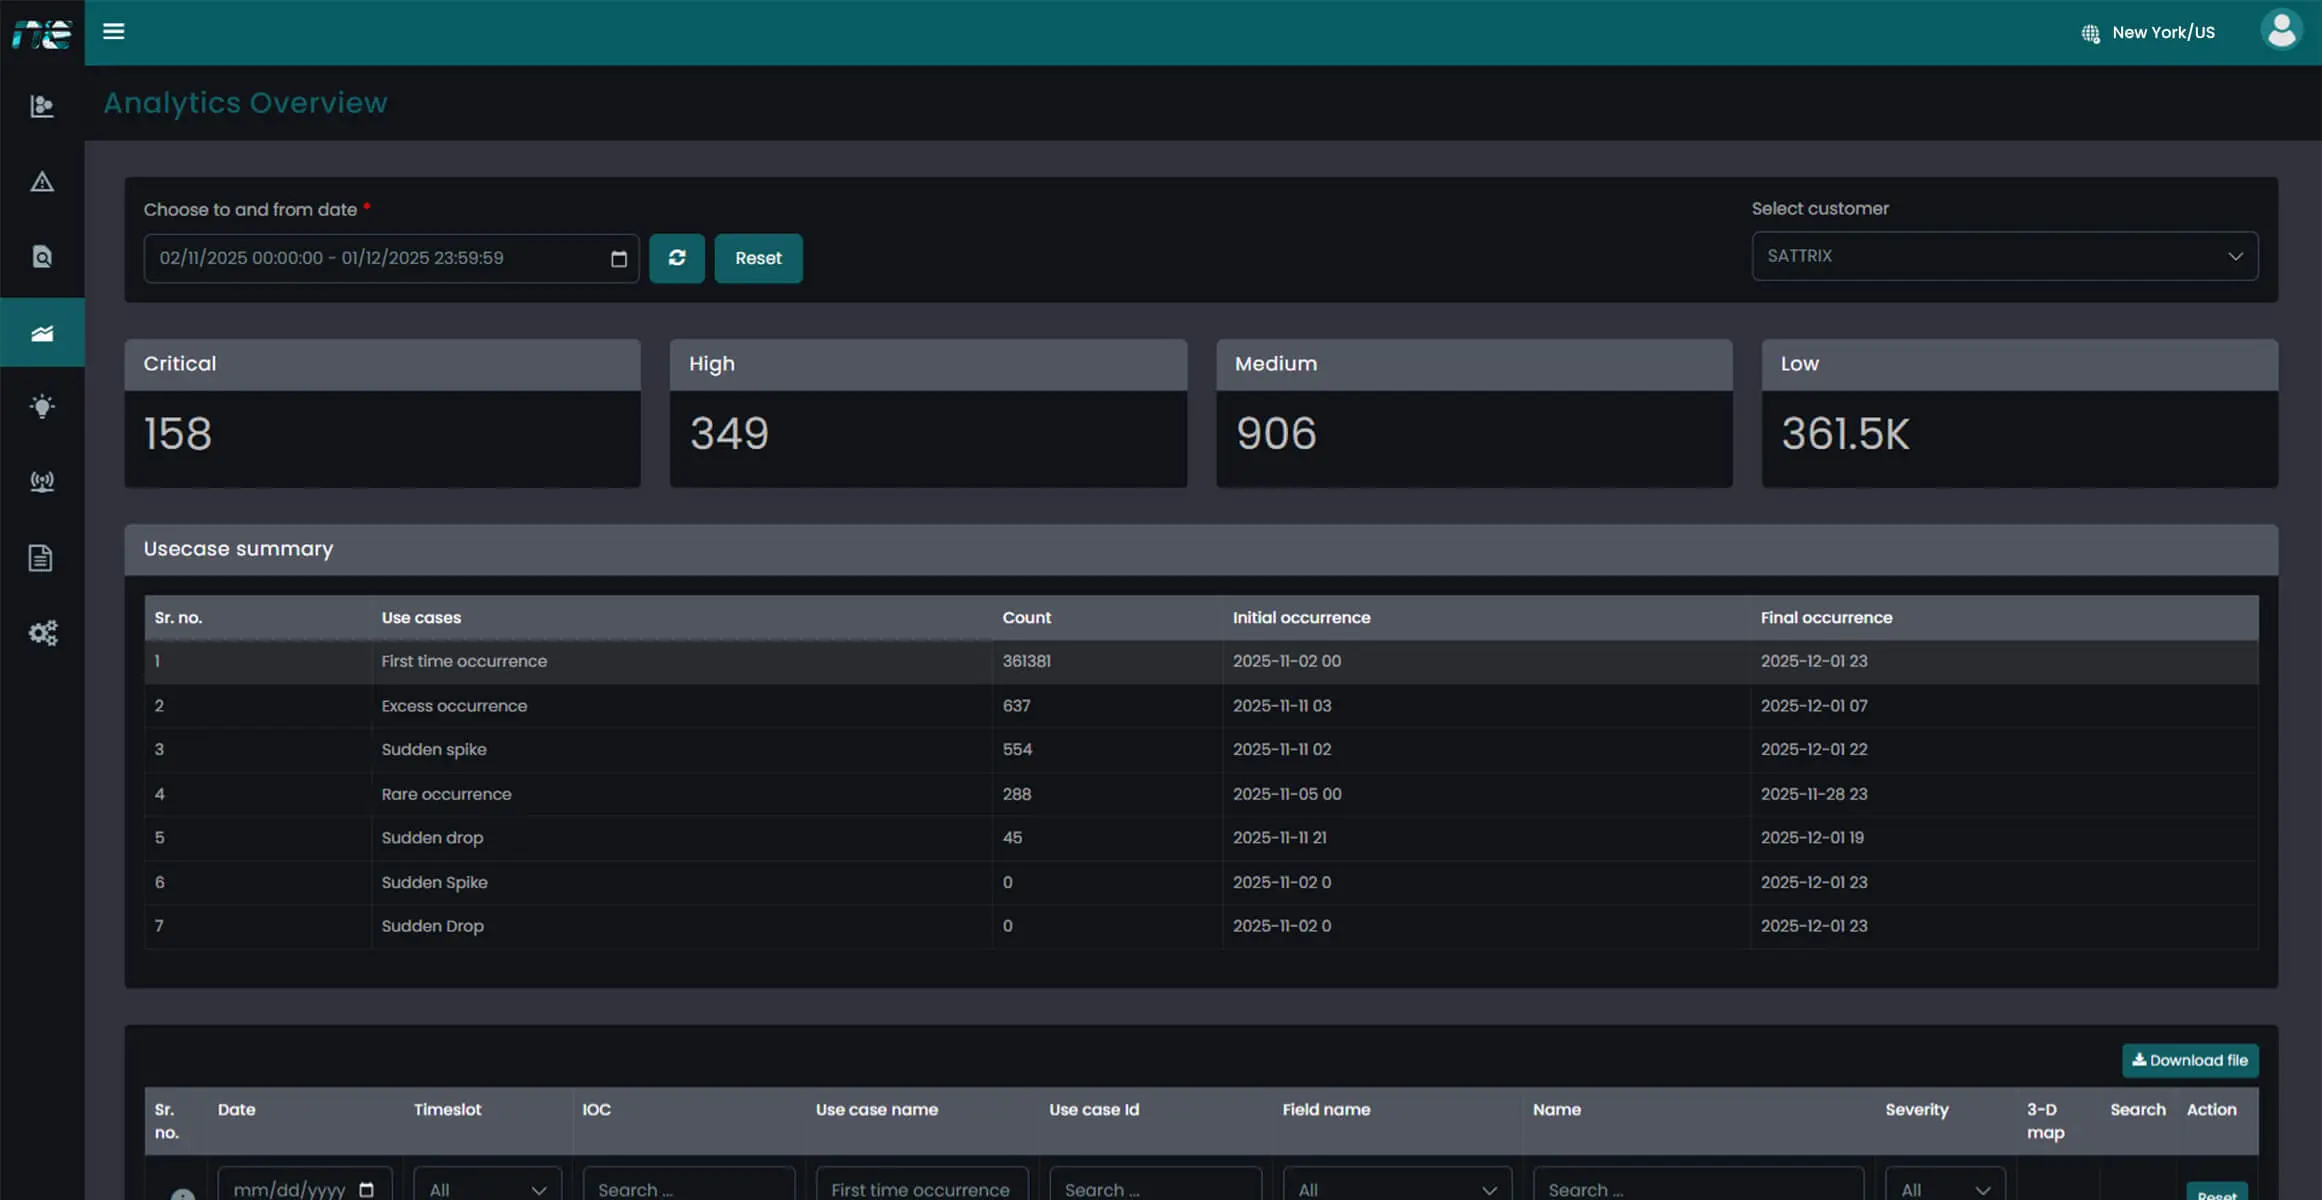Click the refresh icon beside the date range

click(x=677, y=258)
